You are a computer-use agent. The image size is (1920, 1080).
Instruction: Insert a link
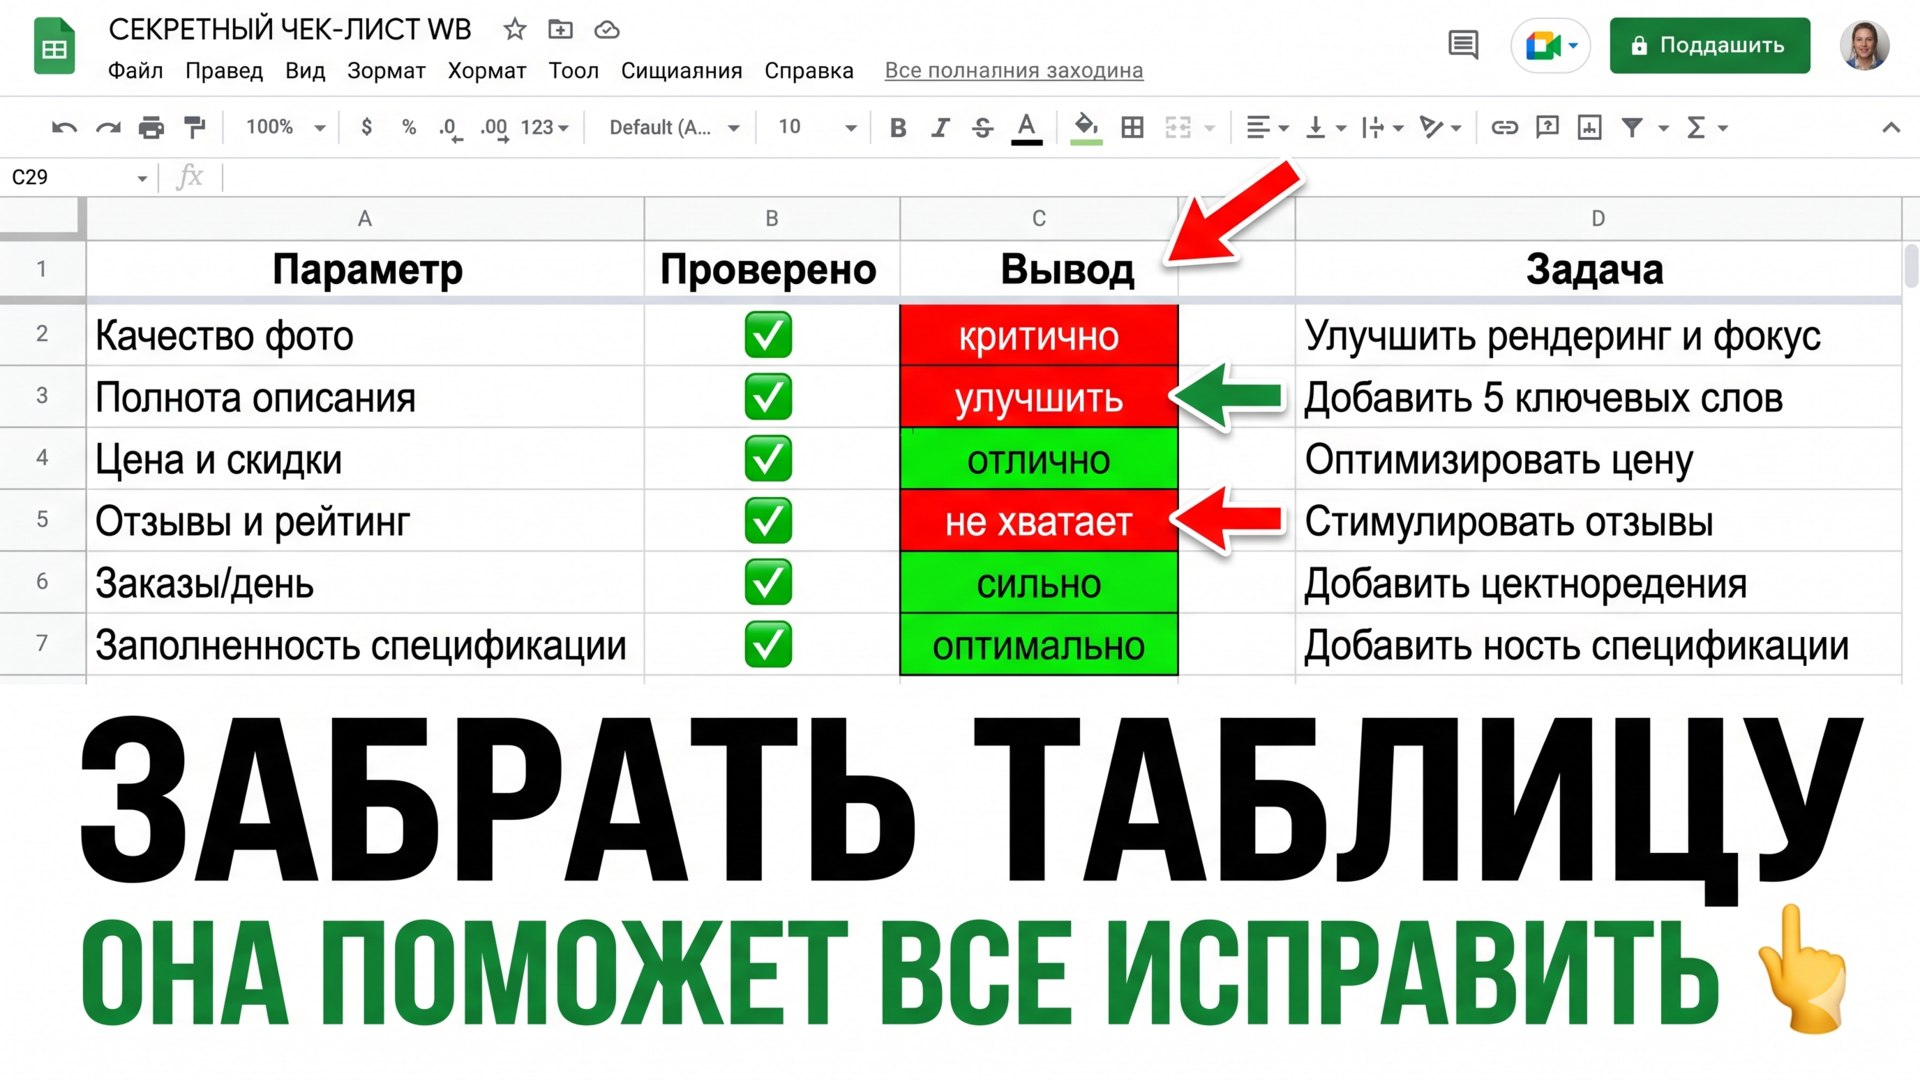[1505, 127]
